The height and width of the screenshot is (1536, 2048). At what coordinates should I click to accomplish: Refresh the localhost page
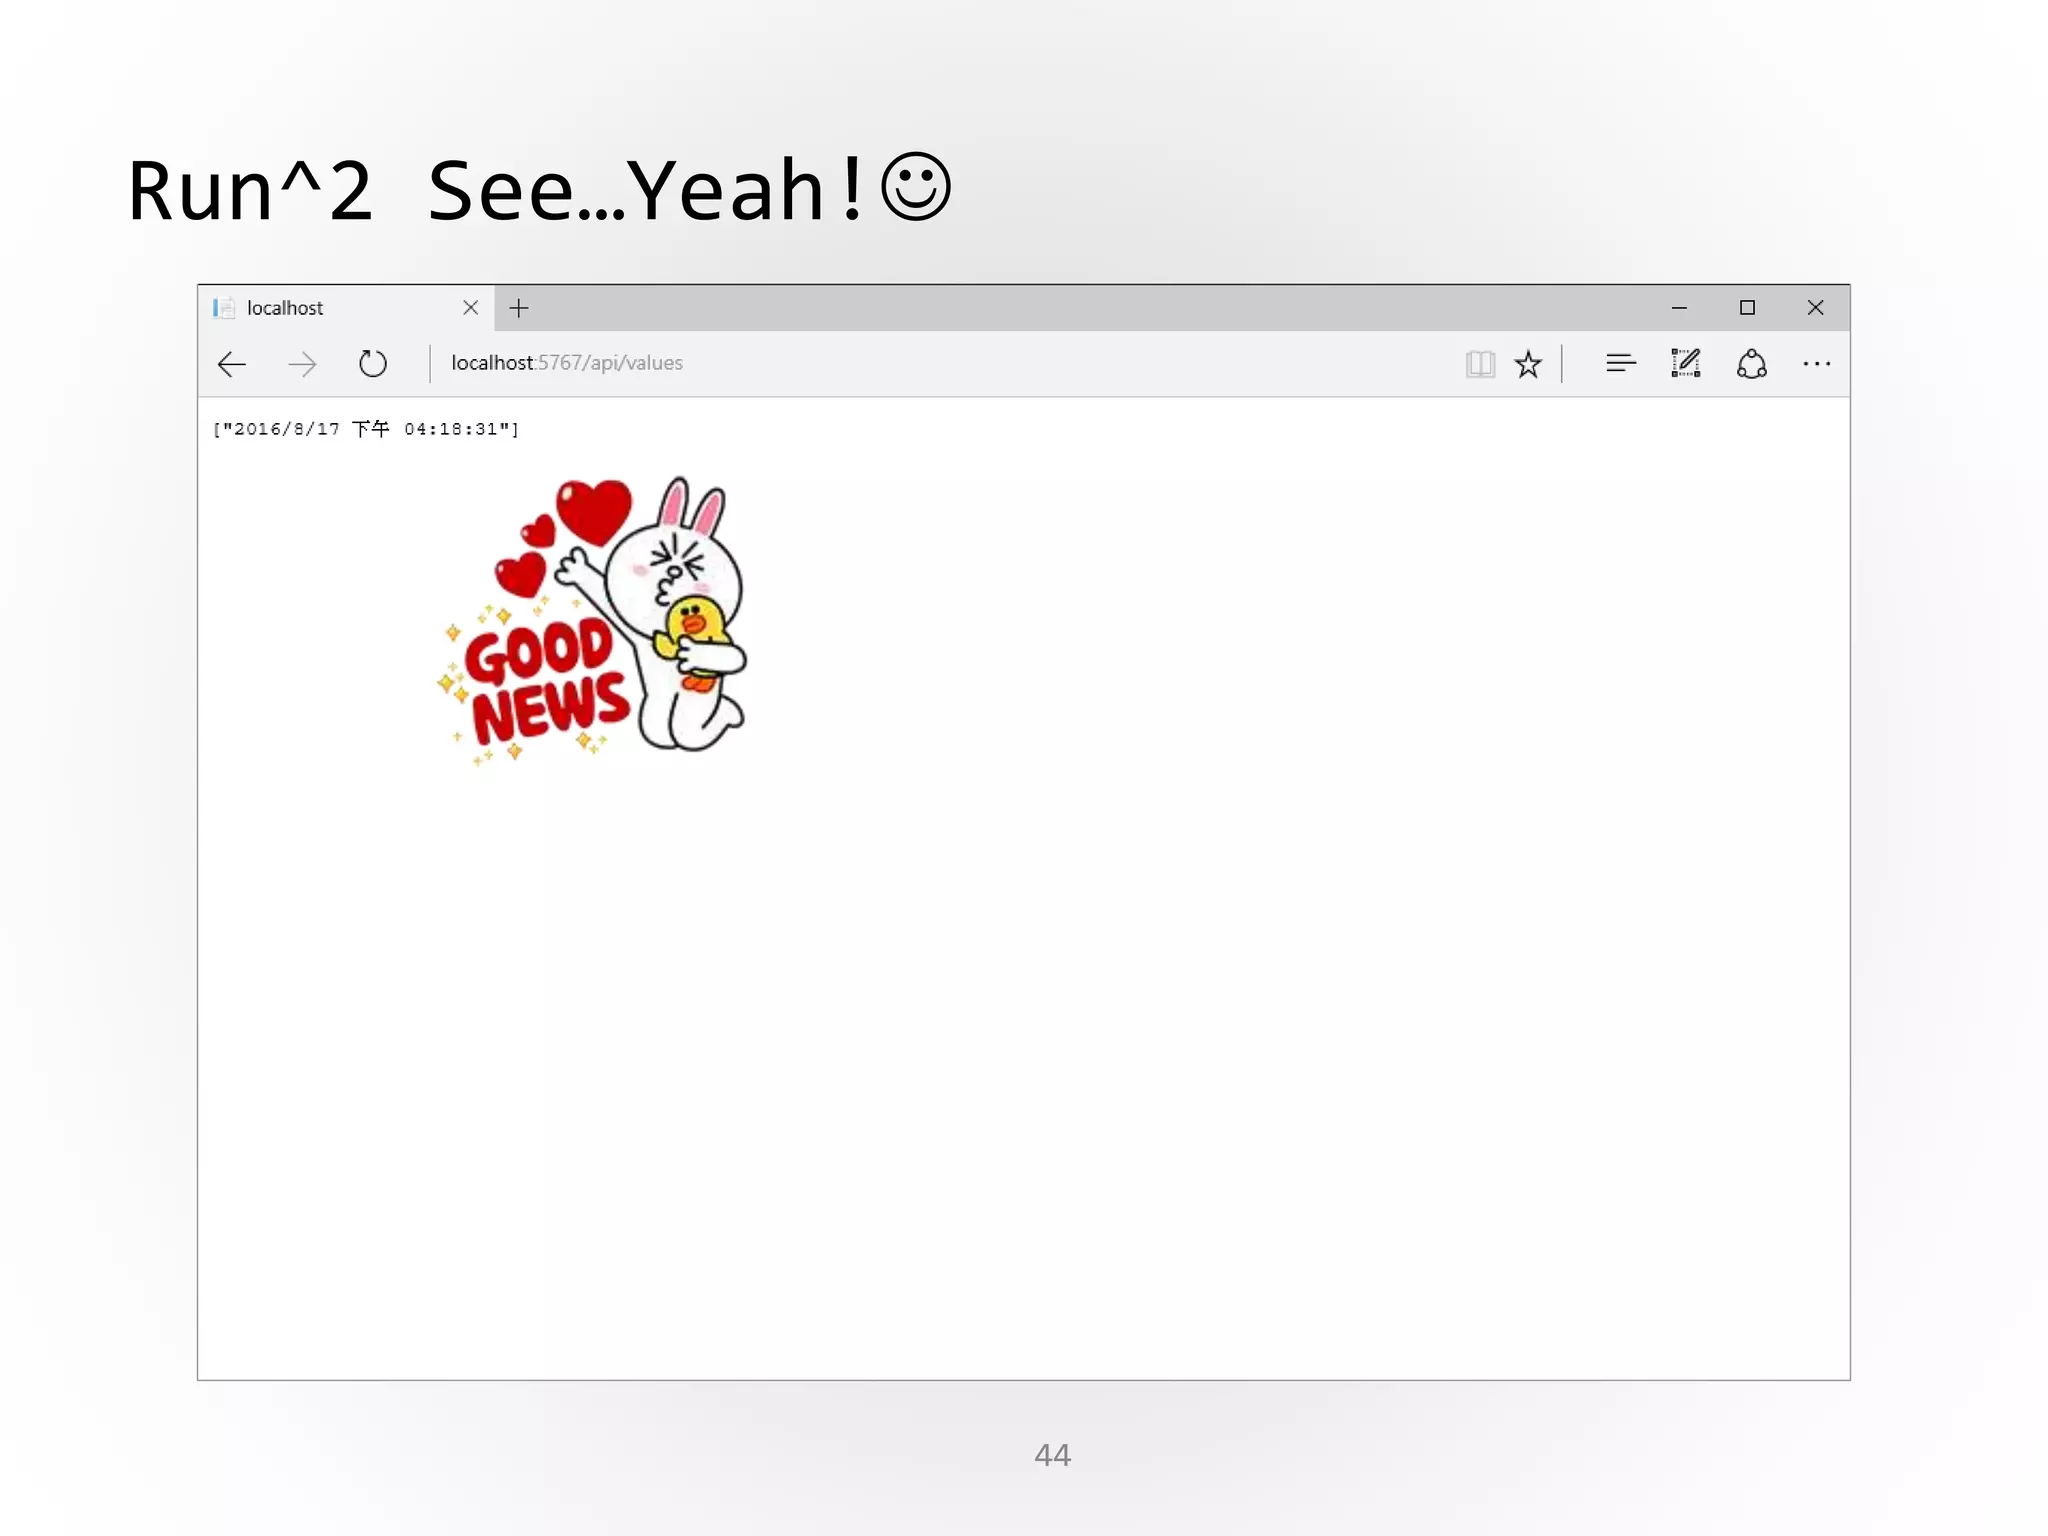(373, 364)
